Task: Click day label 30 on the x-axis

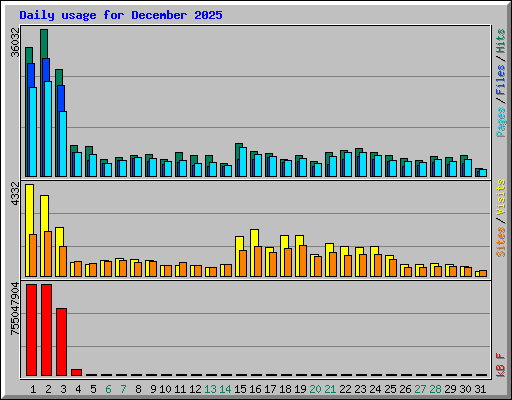Action: [x=465, y=389]
